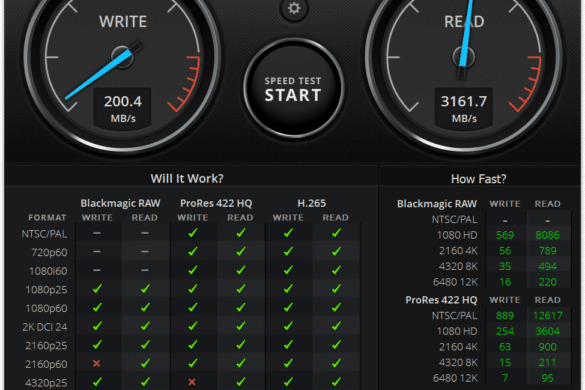The width and height of the screenshot is (585, 390).
Task: Select the 2K DCI 24 format row label
Action: click(x=45, y=327)
